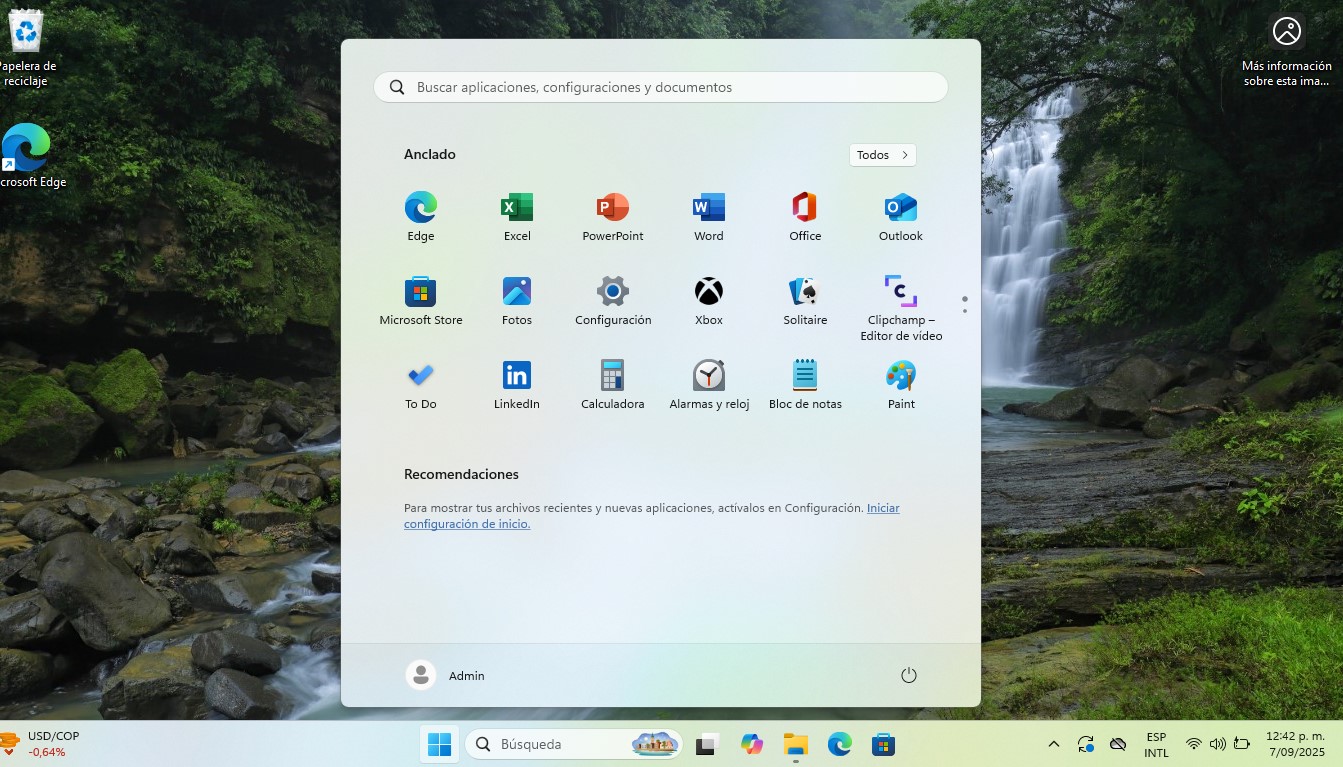Go to next pinned apps page dots
The image size is (1343, 767).
click(x=964, y=305)
